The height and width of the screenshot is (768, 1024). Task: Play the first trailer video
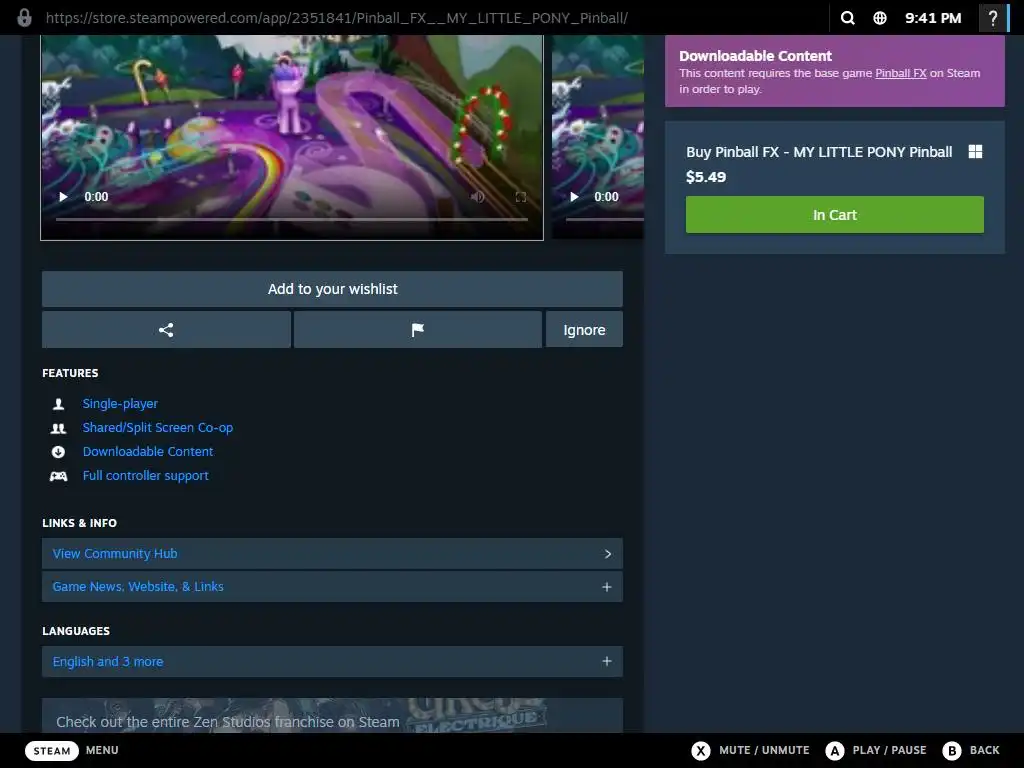tap(63, 197)
